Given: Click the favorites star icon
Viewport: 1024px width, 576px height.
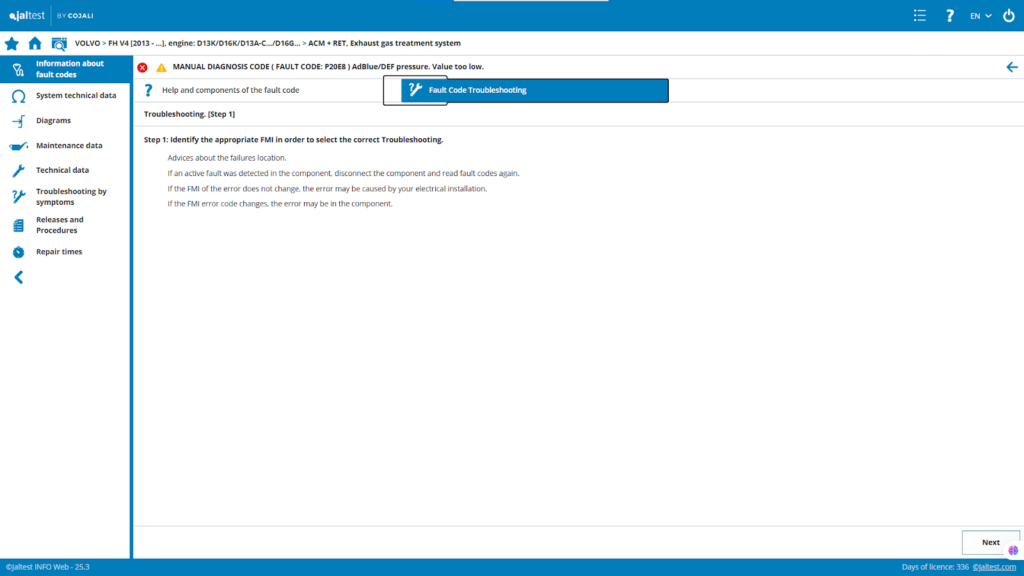Looking at the screenshot, I should point(12,44).
